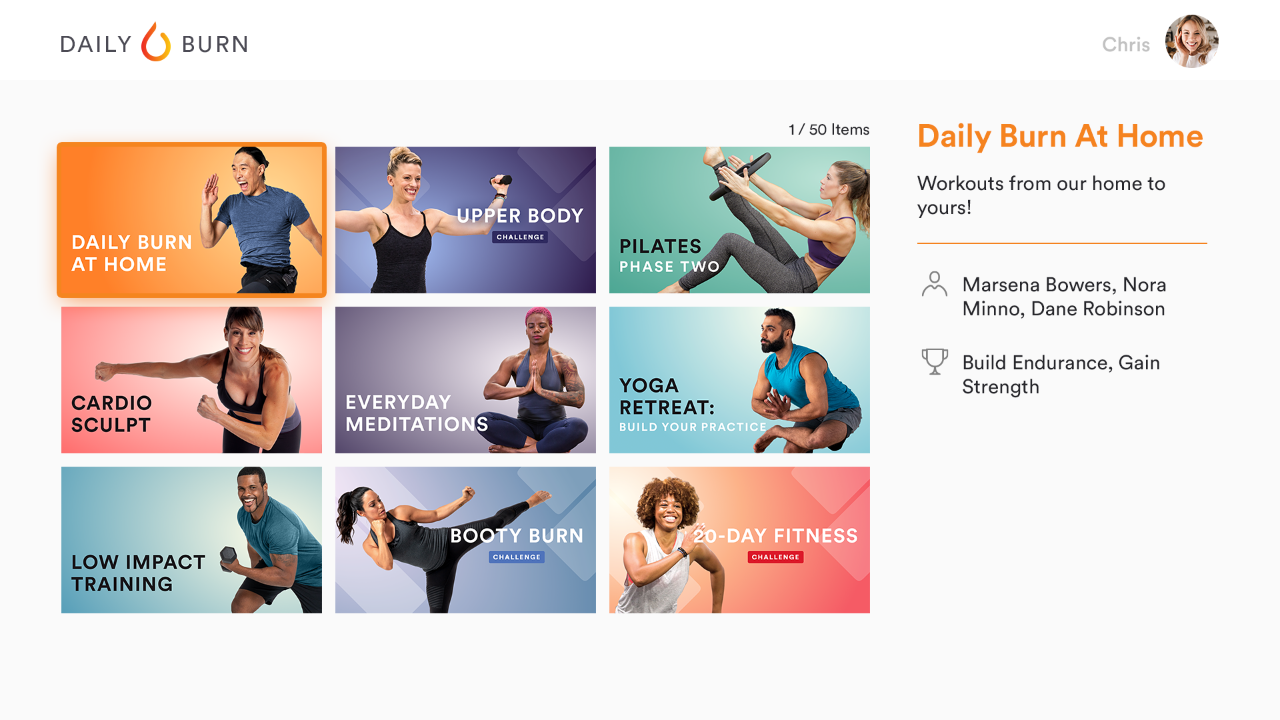
Task: Click the trainers person icon
Action: pos(934,285)
